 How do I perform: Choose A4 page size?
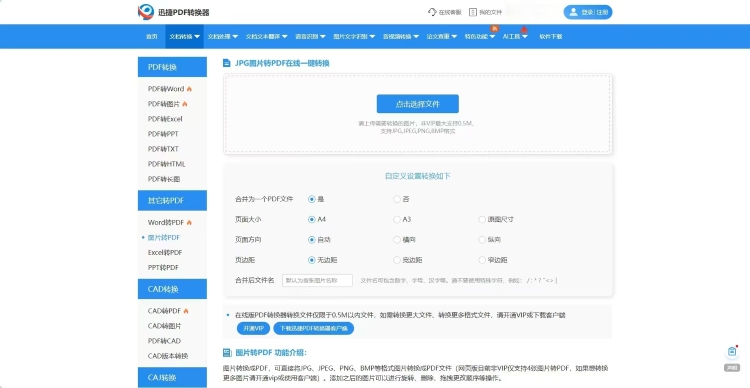click(312, 220)
